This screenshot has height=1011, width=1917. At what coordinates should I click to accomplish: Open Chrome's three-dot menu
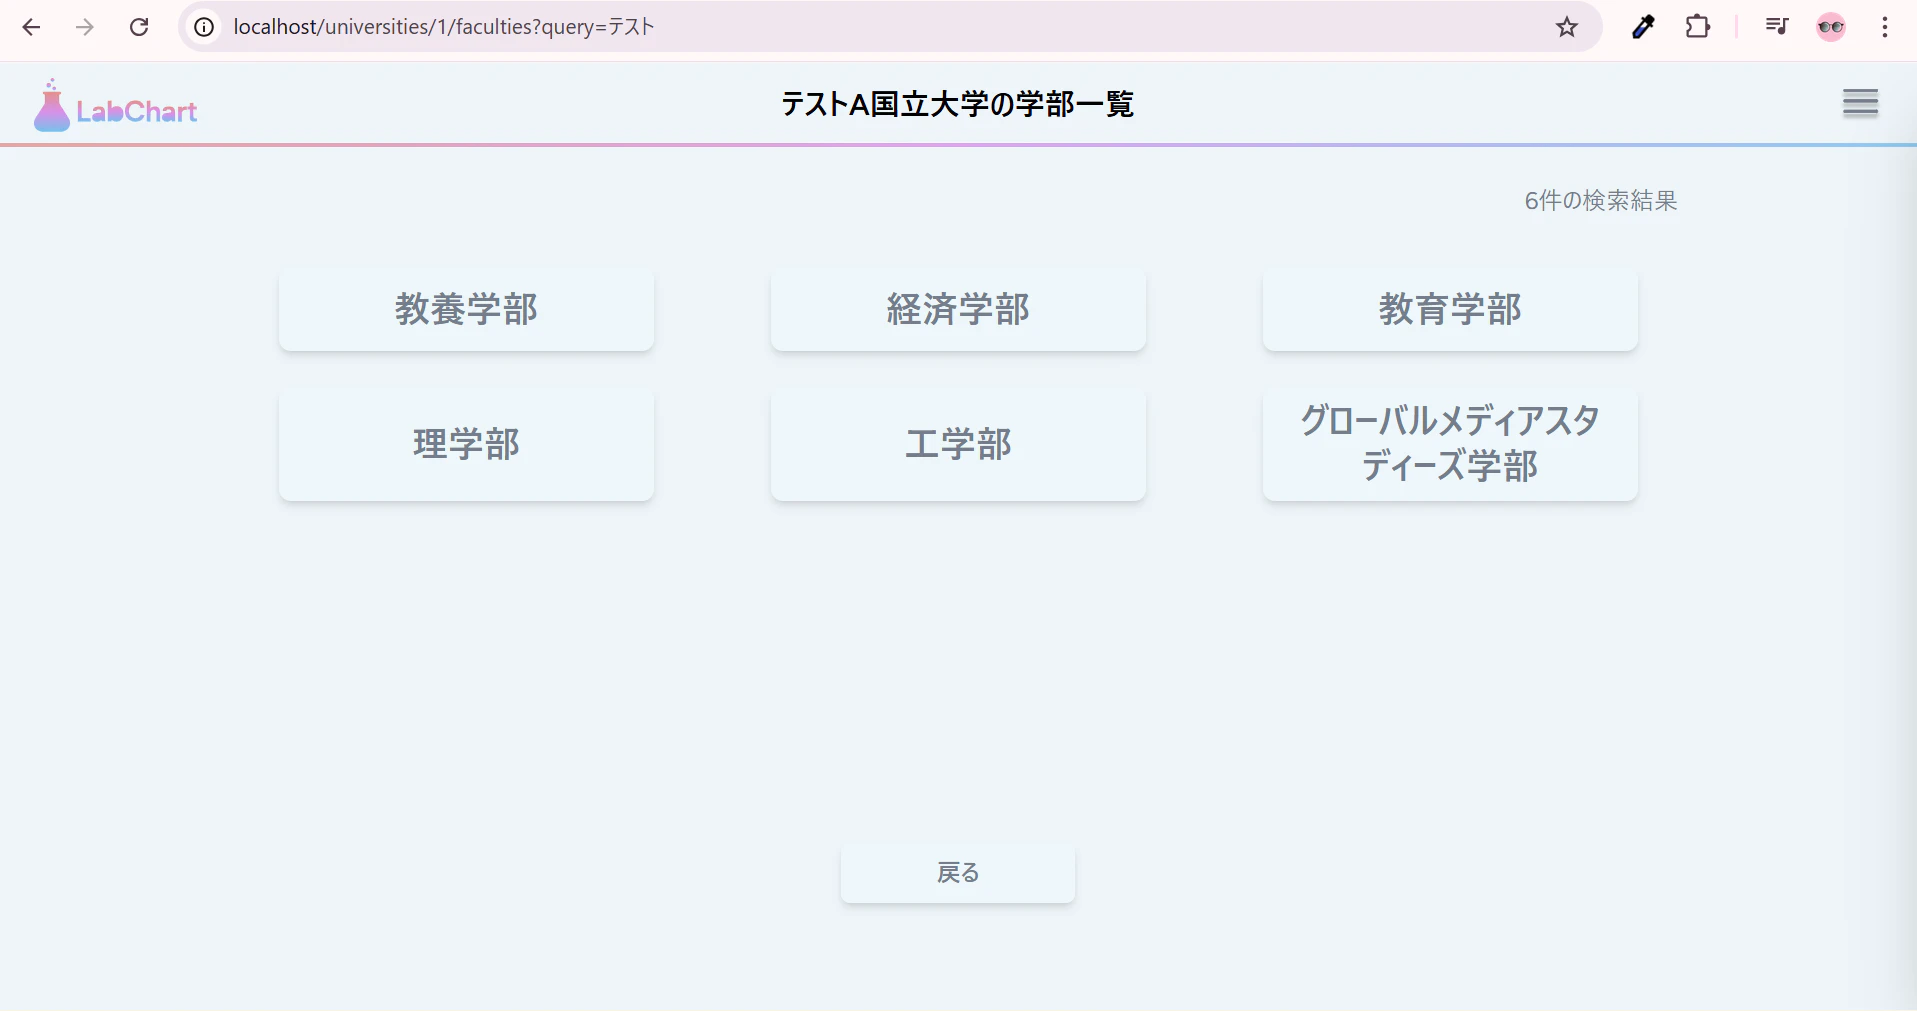[x=1885, y=27]
